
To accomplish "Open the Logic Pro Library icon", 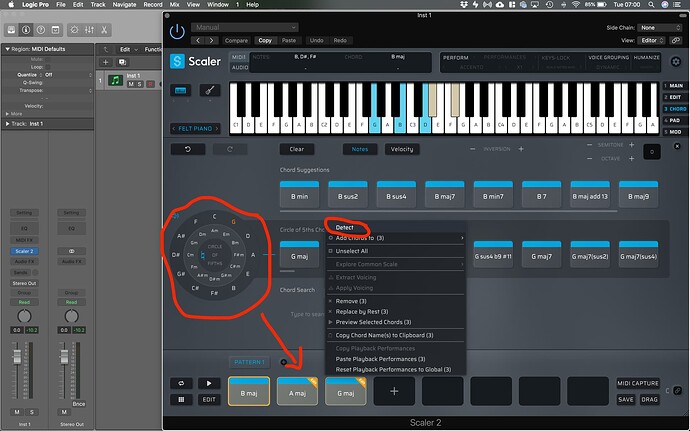I will (x=11, y=30).
